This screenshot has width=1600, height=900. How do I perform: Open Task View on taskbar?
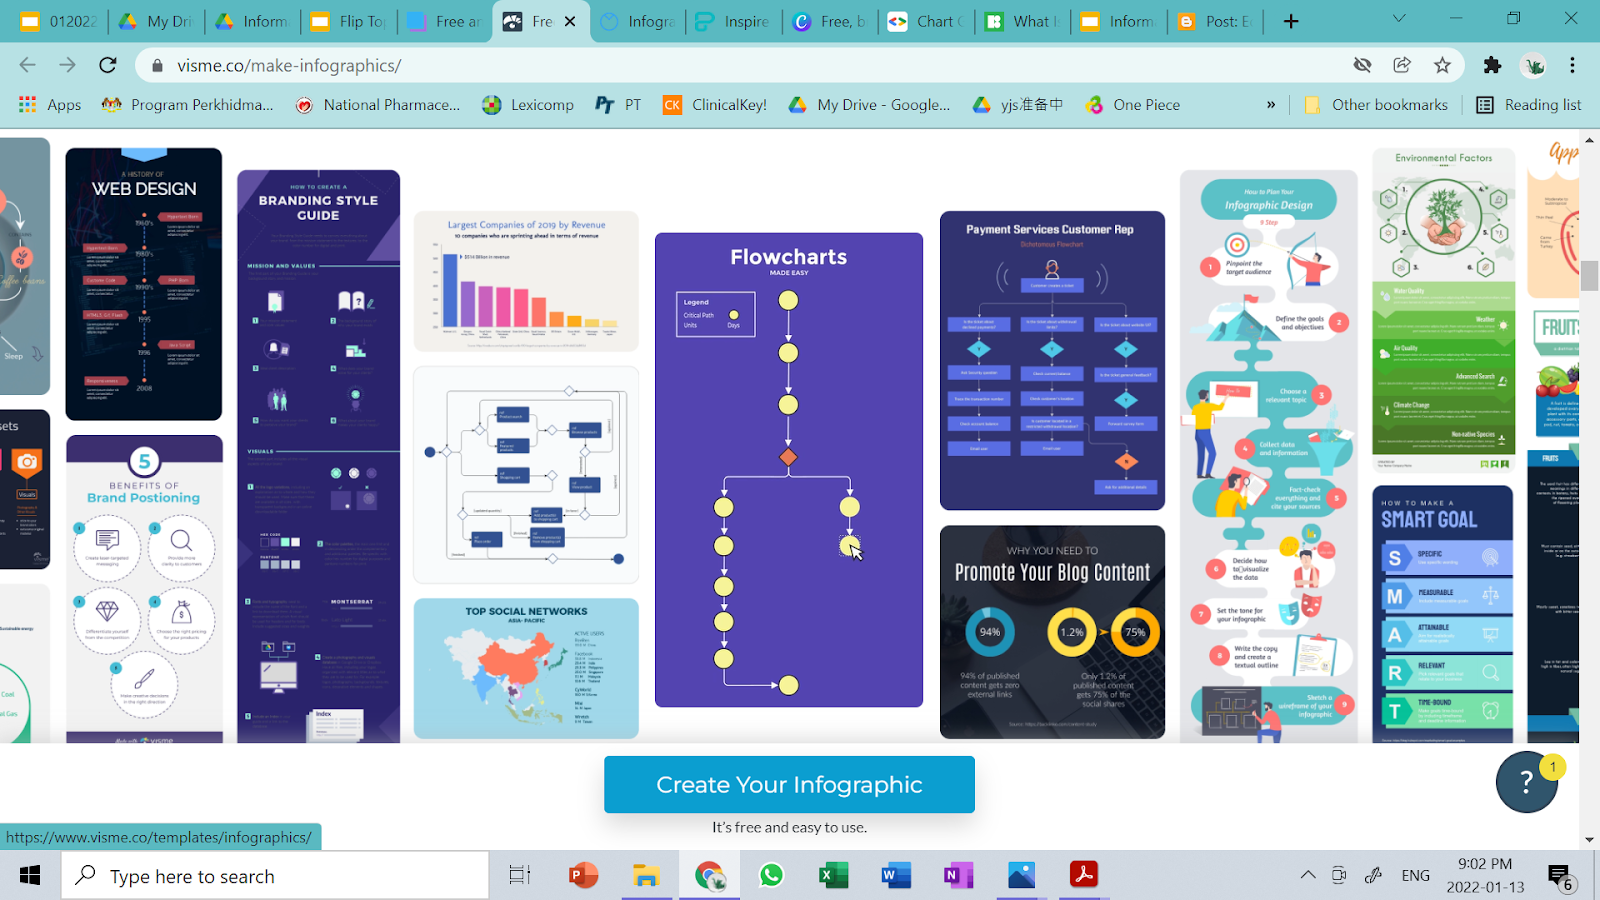pos(520,876)
